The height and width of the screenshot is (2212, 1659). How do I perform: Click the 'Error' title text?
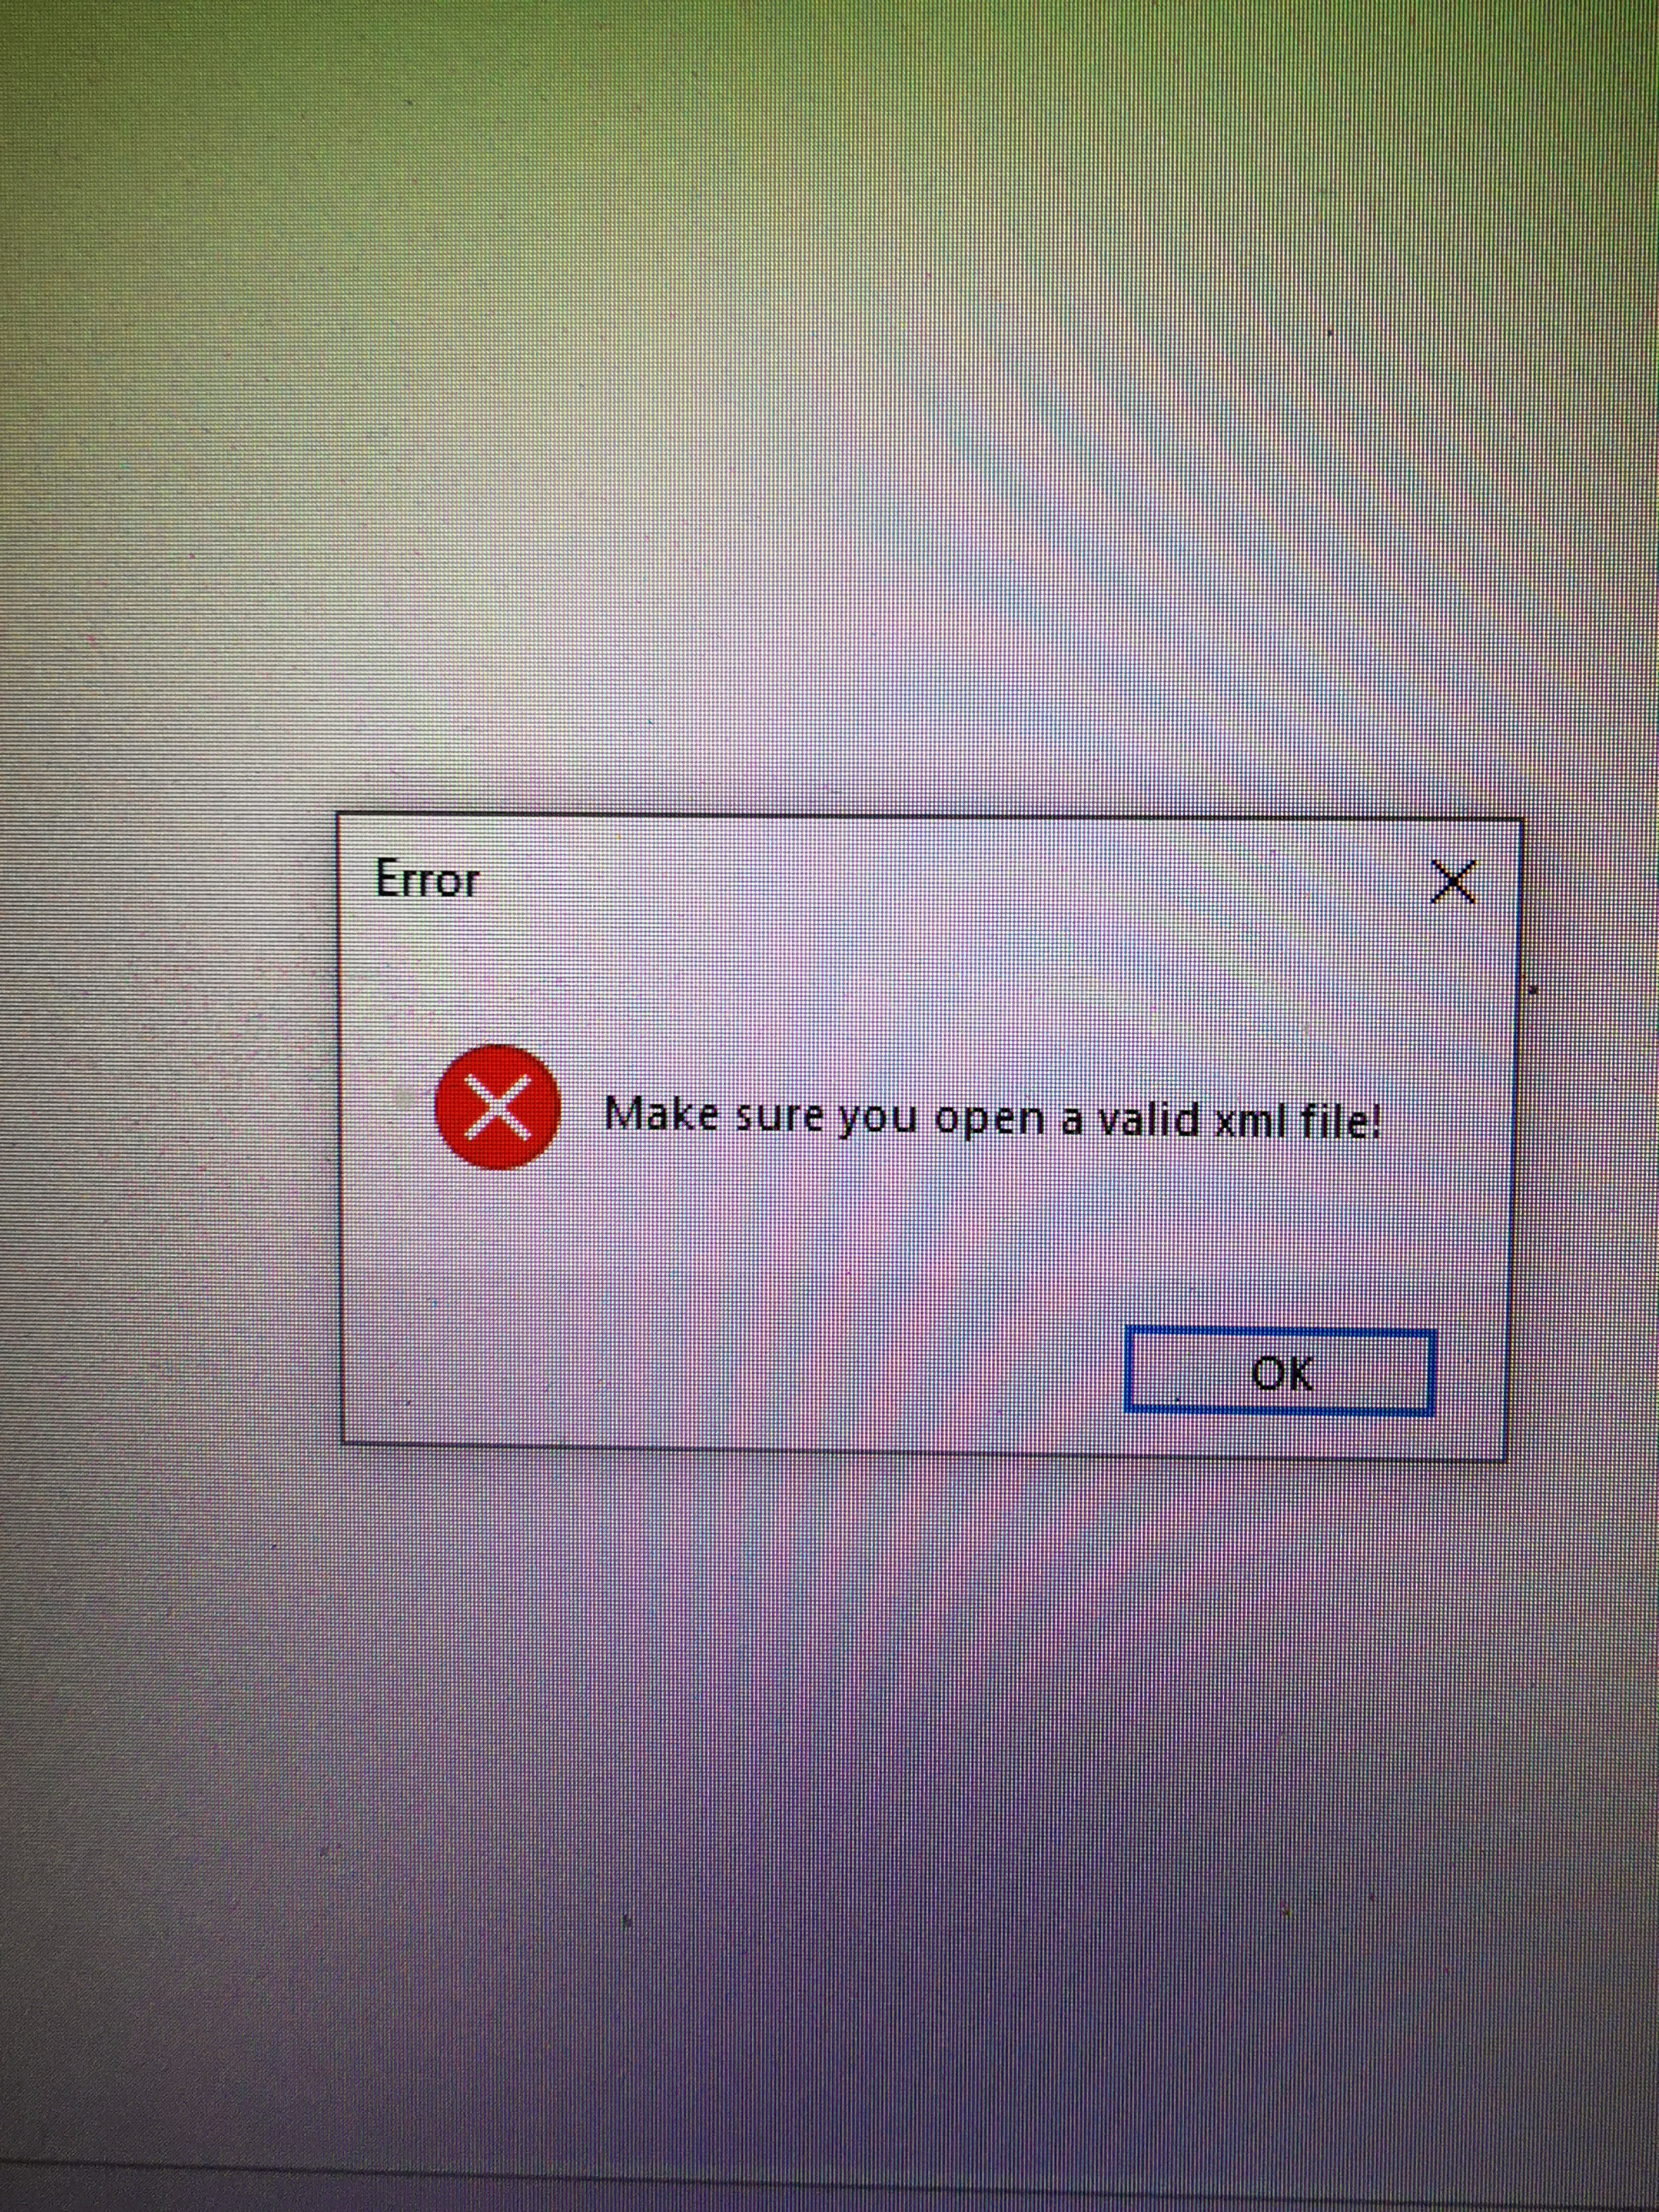point(427,880)
